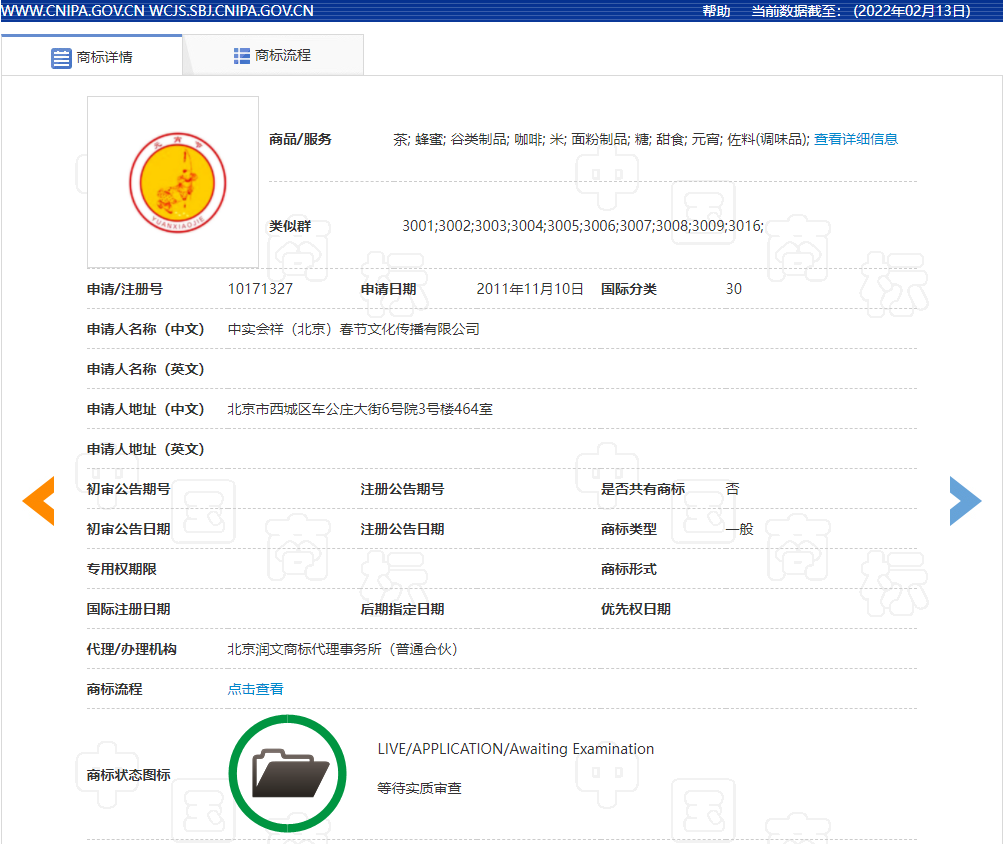Viewport: 1005px width, 844px height.
Task: Click the list icon on 商标详情 tab
Action: [x=61, y=57]
